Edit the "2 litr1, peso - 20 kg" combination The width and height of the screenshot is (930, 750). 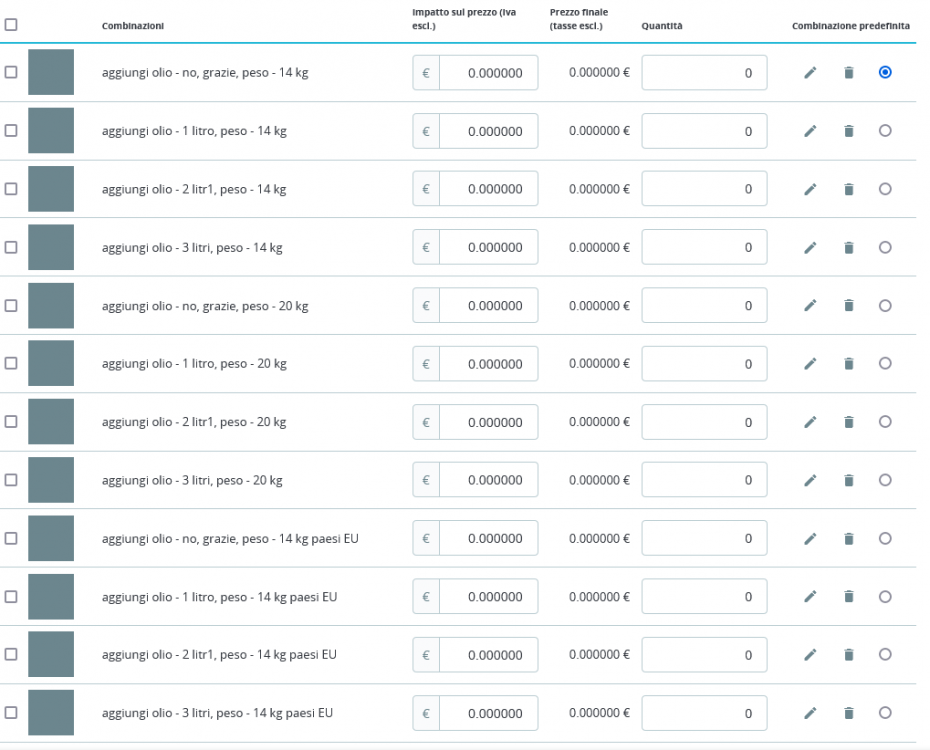click(x=810, y=421)
